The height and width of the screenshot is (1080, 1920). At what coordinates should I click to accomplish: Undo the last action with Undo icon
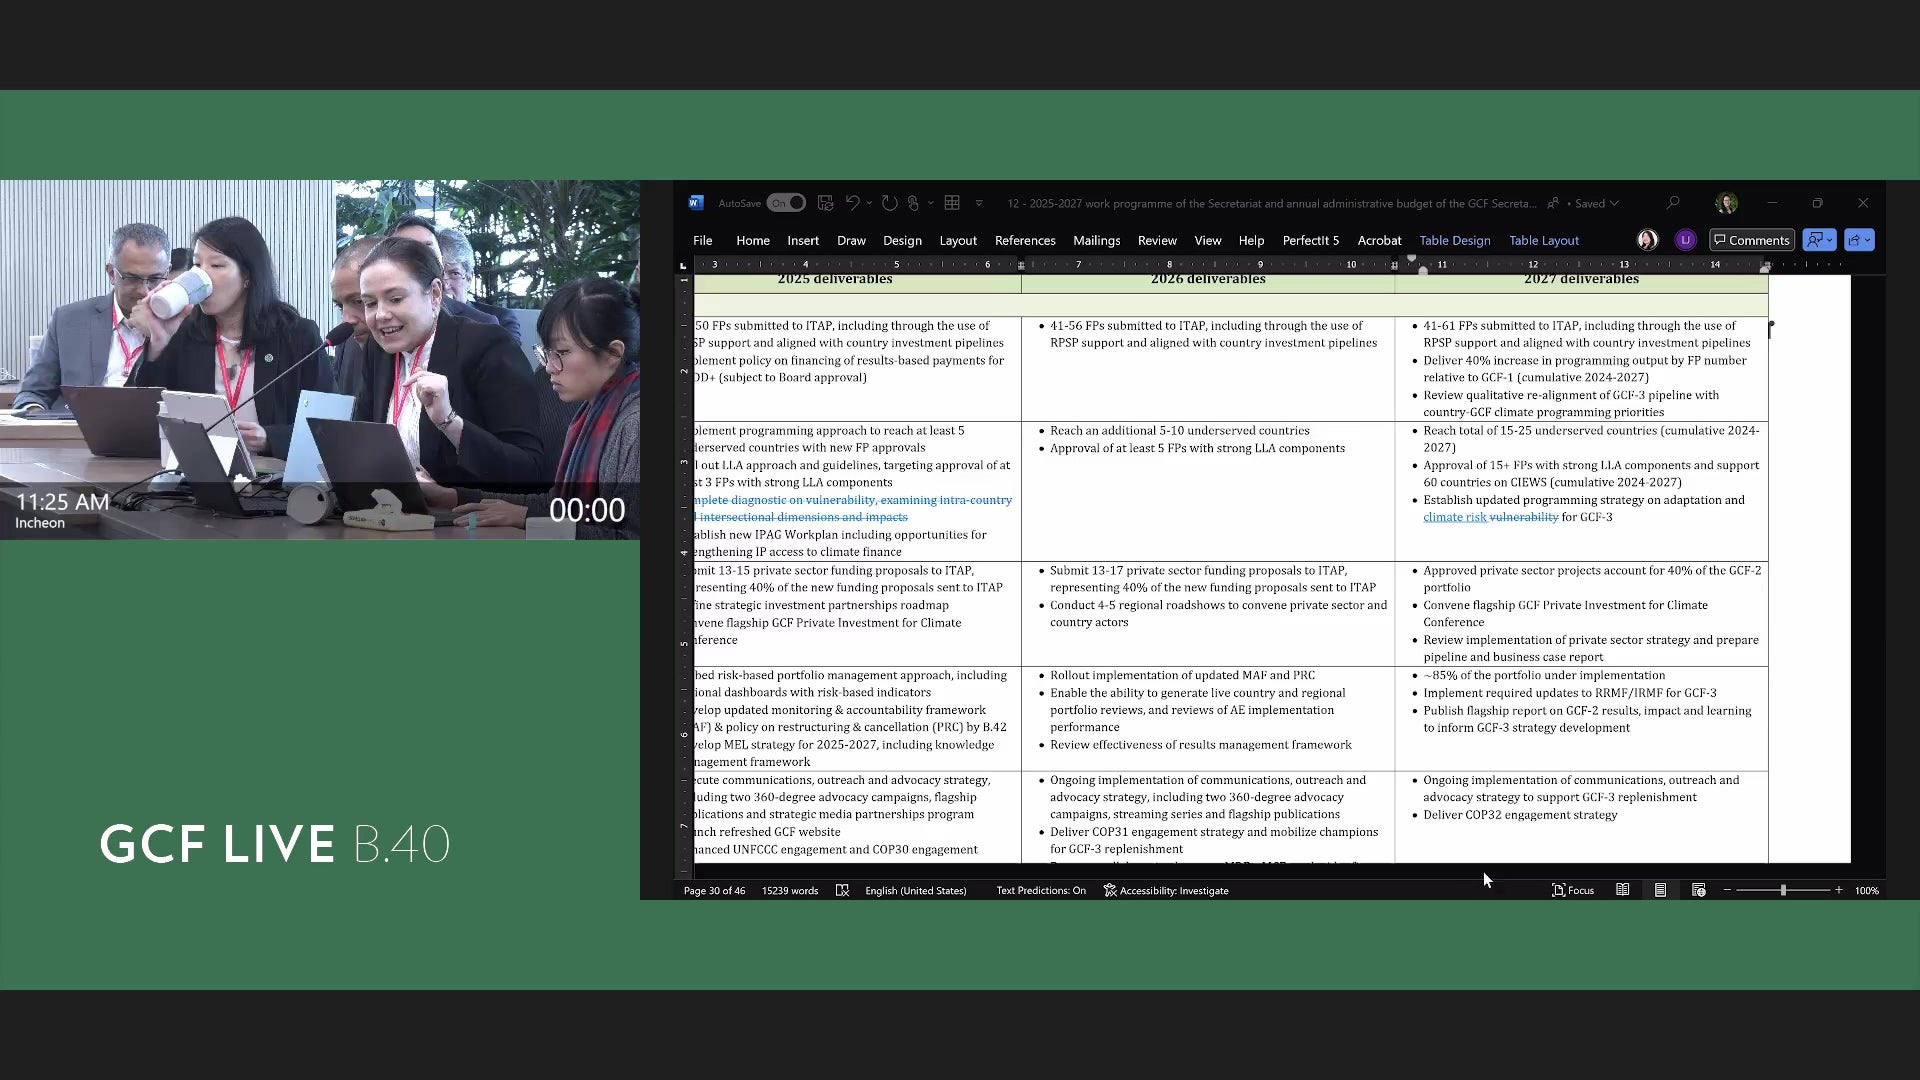coord(852,203)
